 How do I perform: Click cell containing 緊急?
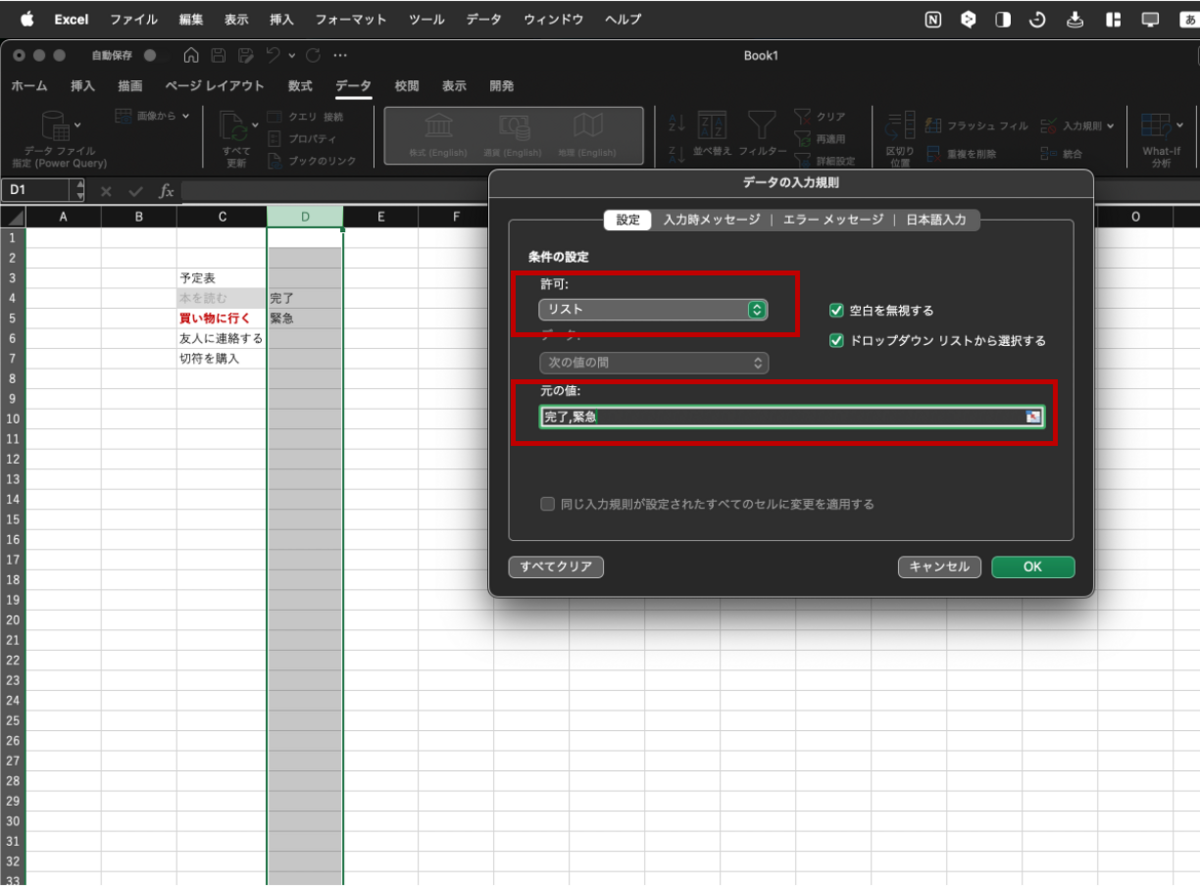click(x=305, y=318)
